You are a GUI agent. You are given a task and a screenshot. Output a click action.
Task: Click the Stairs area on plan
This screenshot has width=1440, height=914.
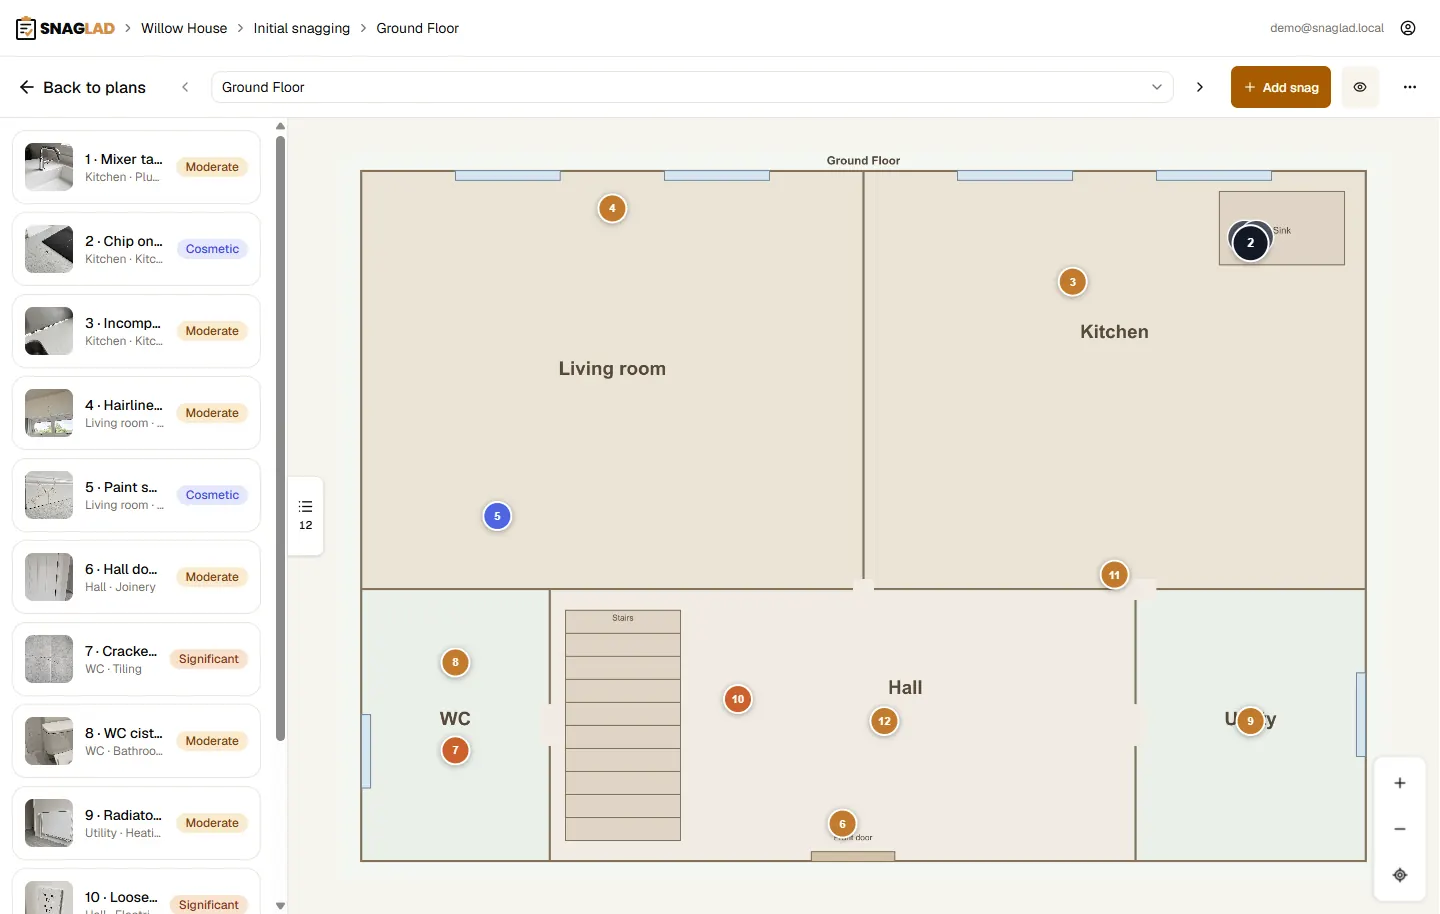point(623,725)
